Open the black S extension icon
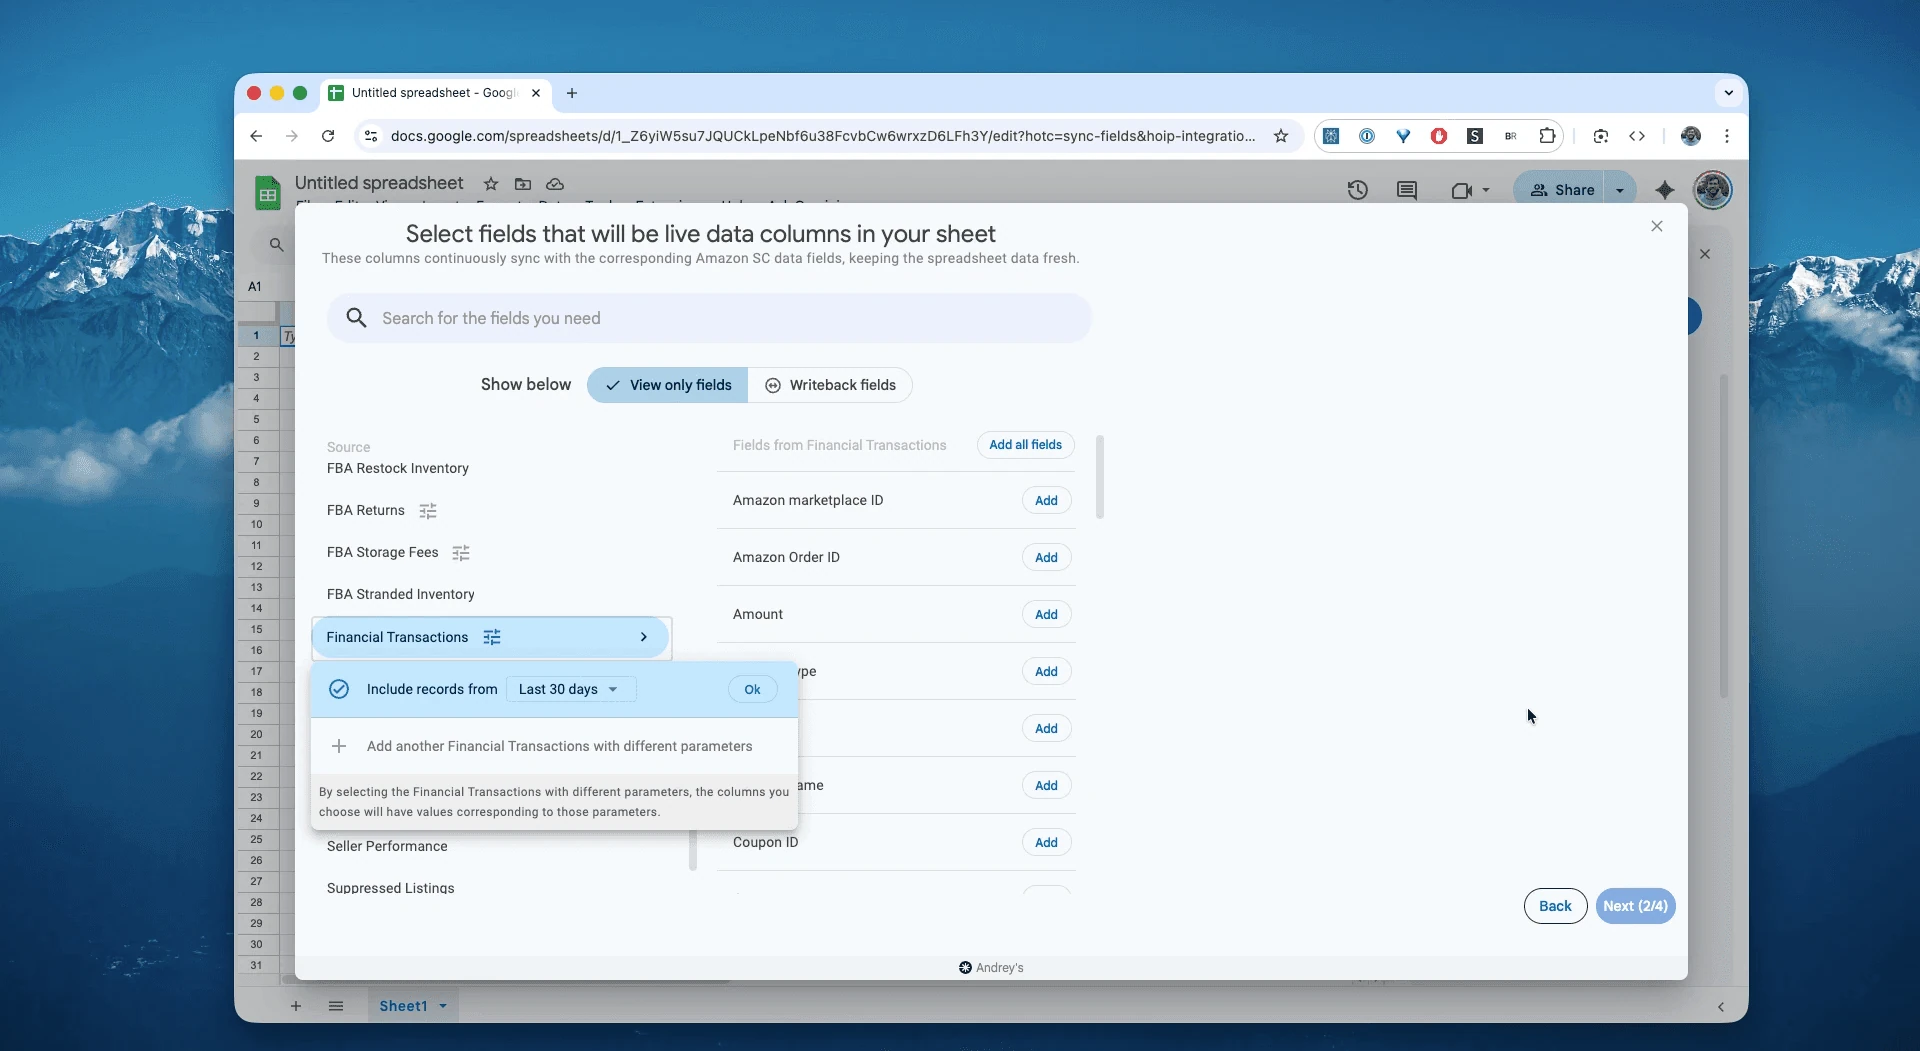This screenshot has height=1051, width=1920. tap(1475, 136)
